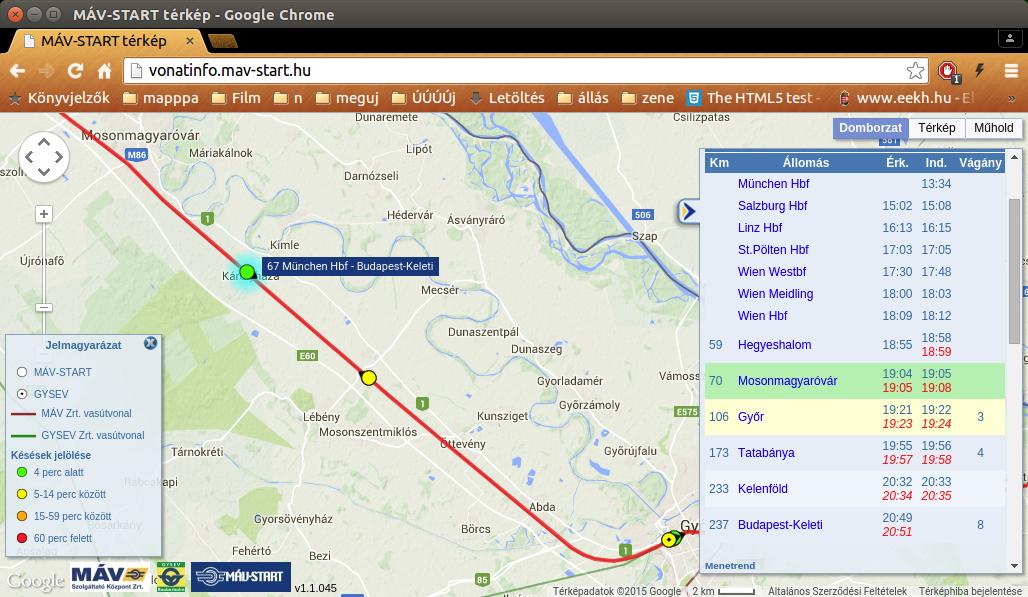Screen dimensions: 1028x597
Task: Click the Chrome user profile icon
Action: point(1010,39)
